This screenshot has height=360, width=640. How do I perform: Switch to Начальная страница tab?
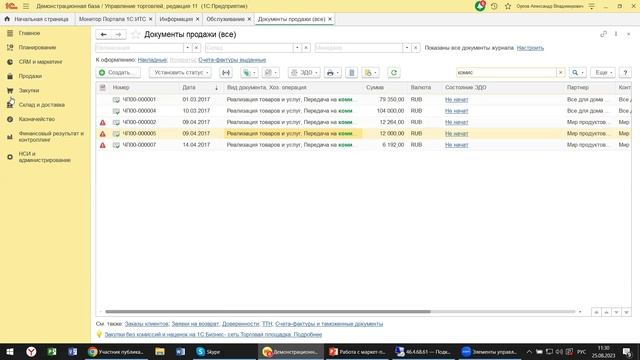point(37,19)
